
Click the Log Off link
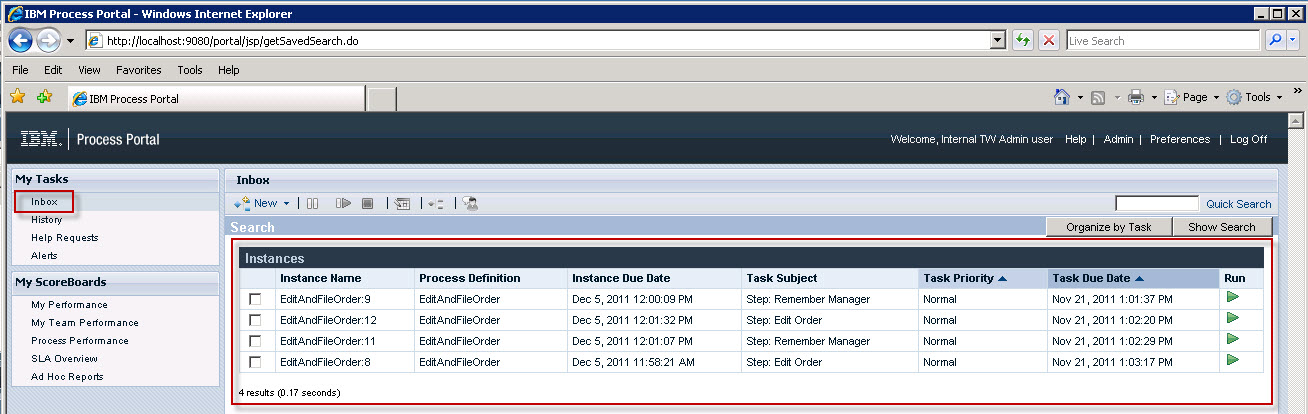1248,139
